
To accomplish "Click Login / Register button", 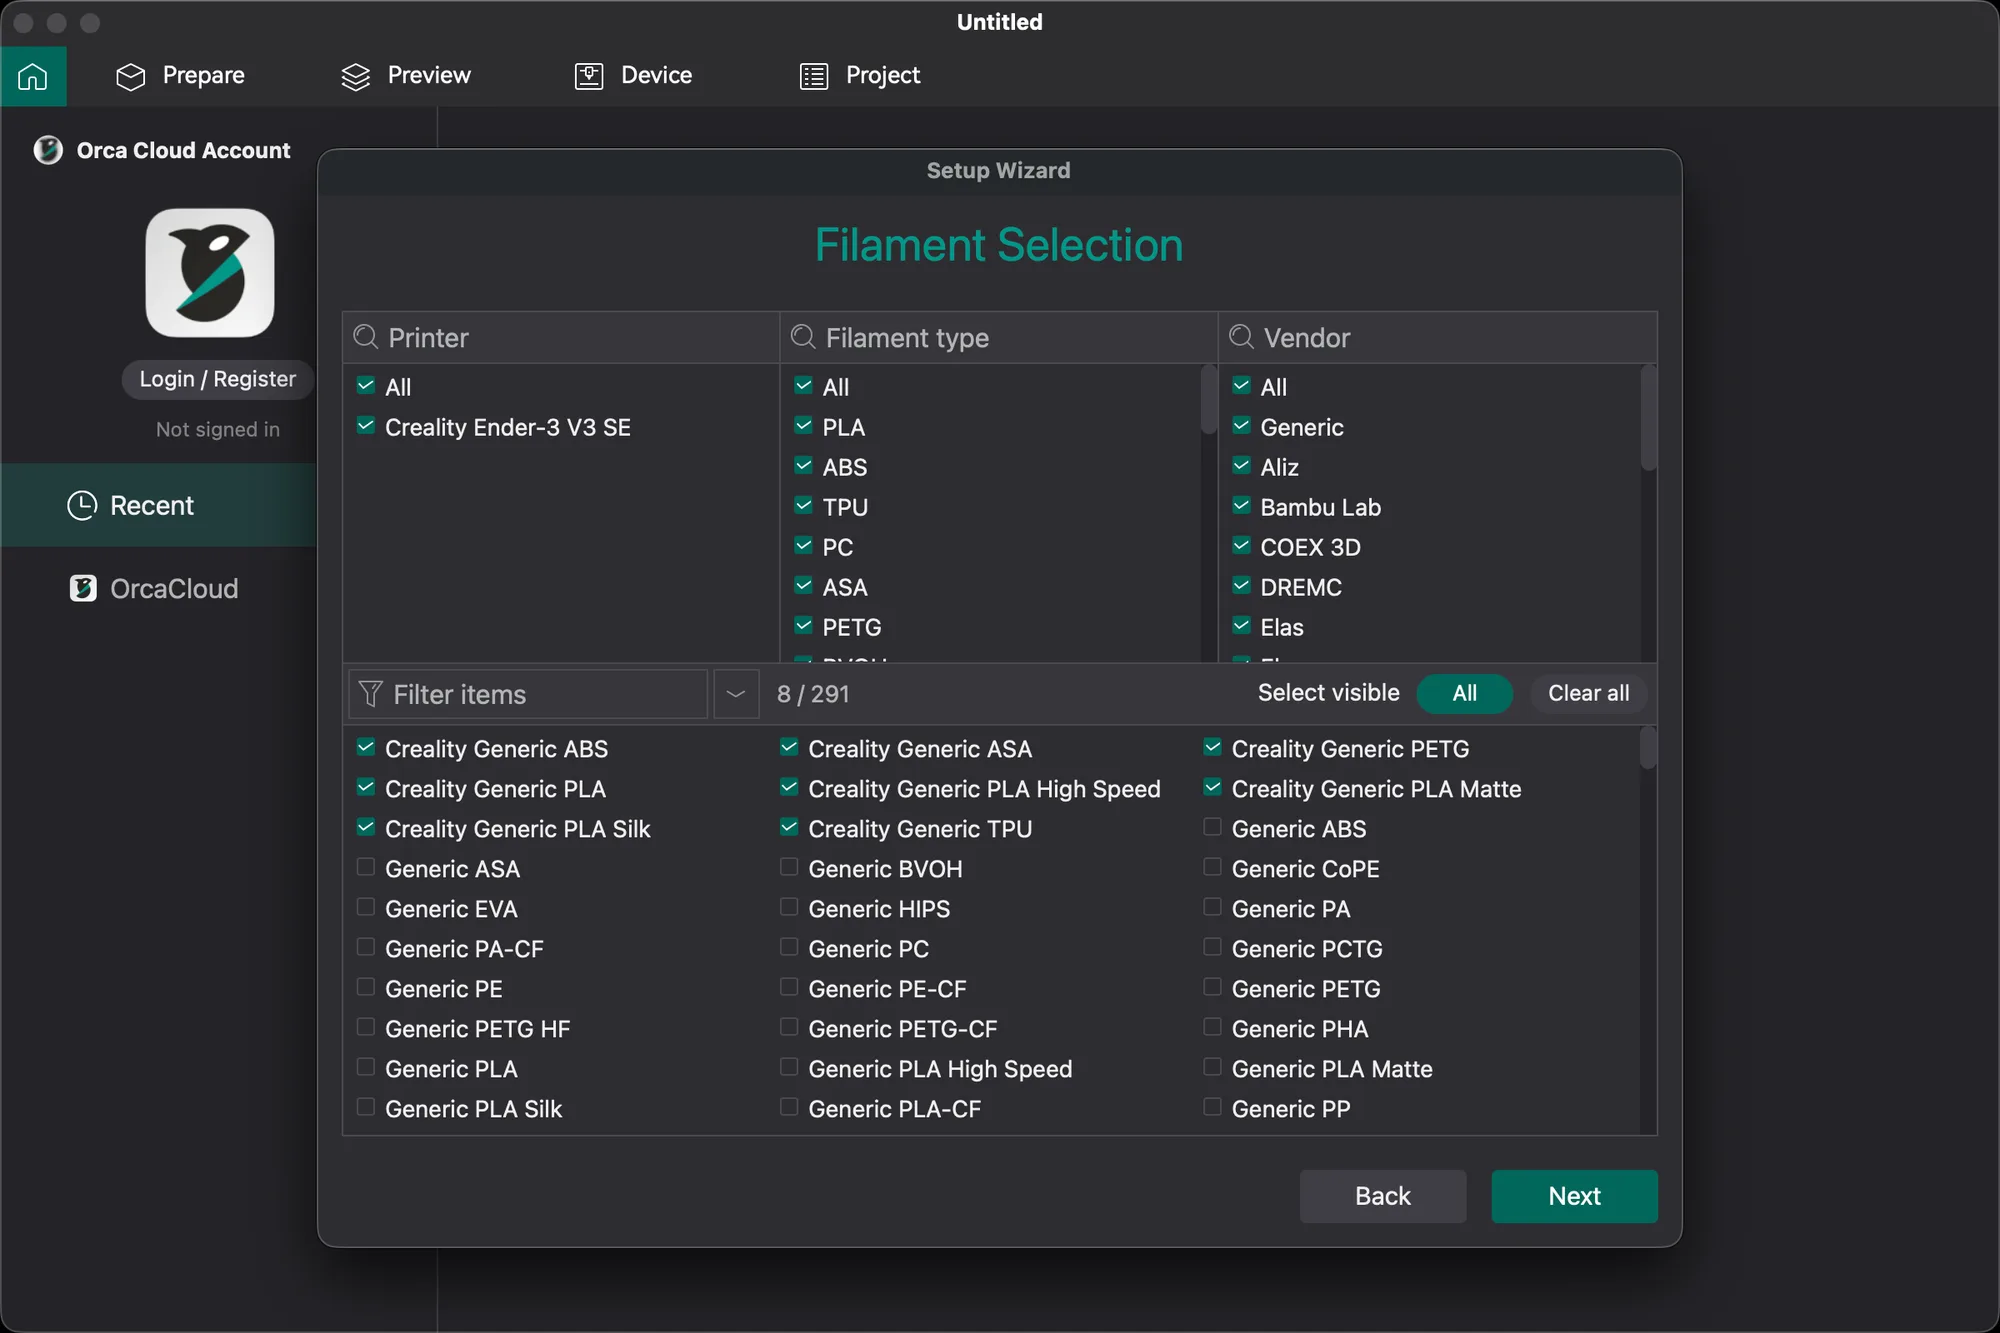I will pos(217,379).
